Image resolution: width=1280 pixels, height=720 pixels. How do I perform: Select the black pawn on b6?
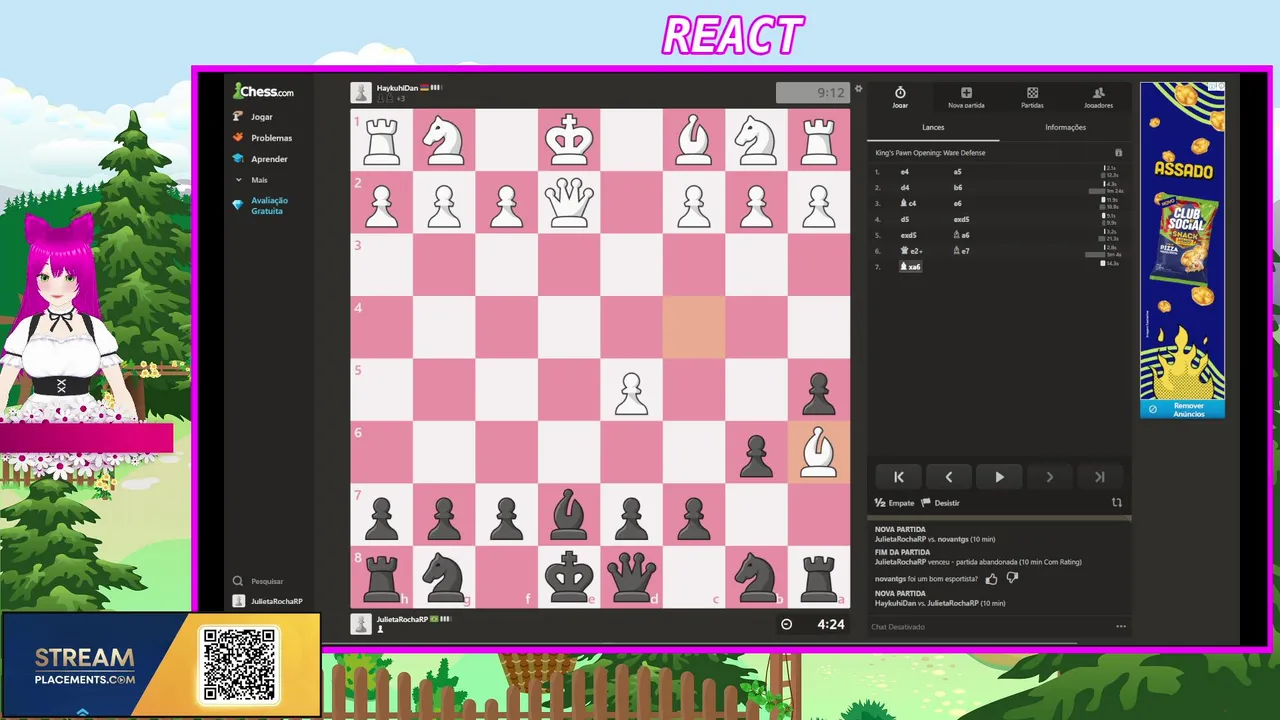click(x=756, y=452)
